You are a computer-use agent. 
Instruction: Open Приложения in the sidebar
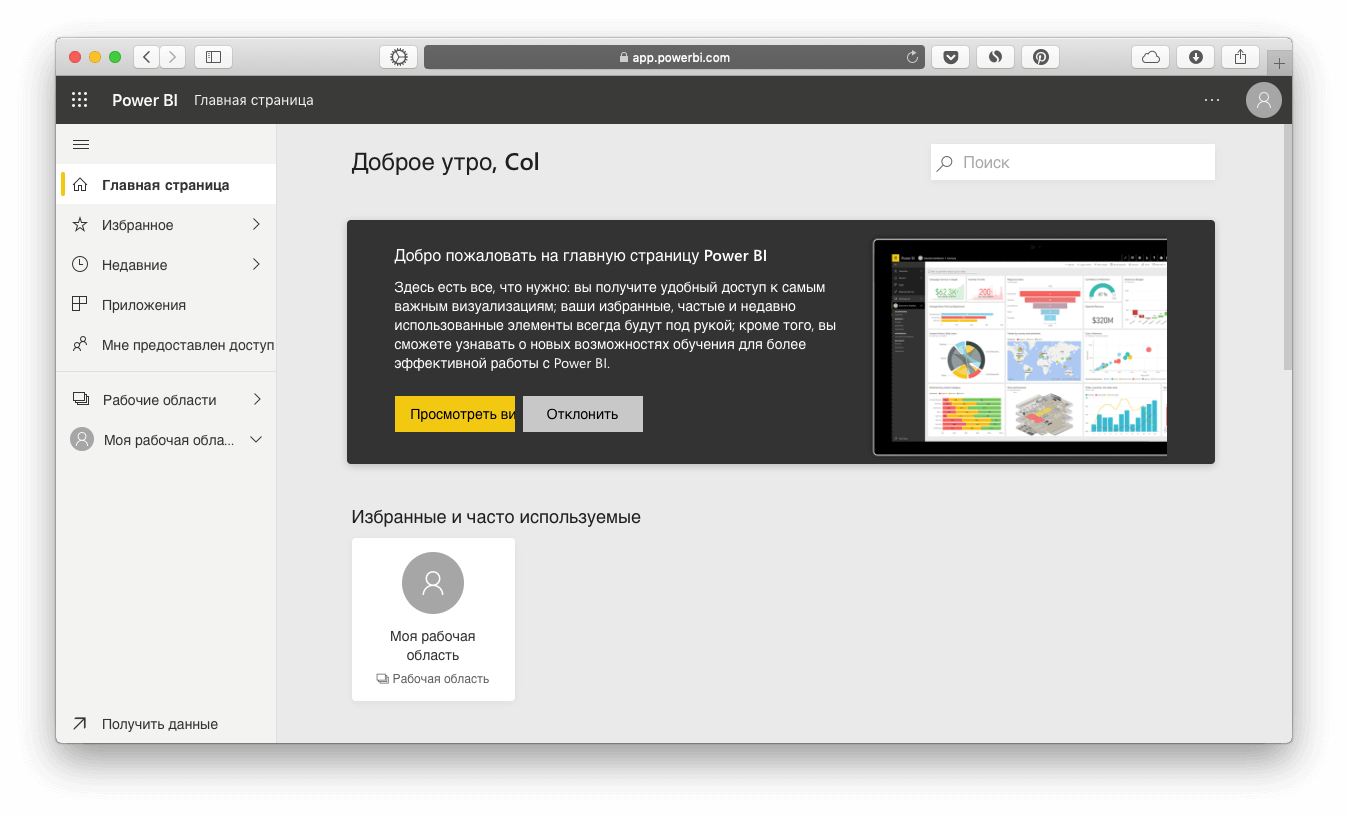pos(166,305)
